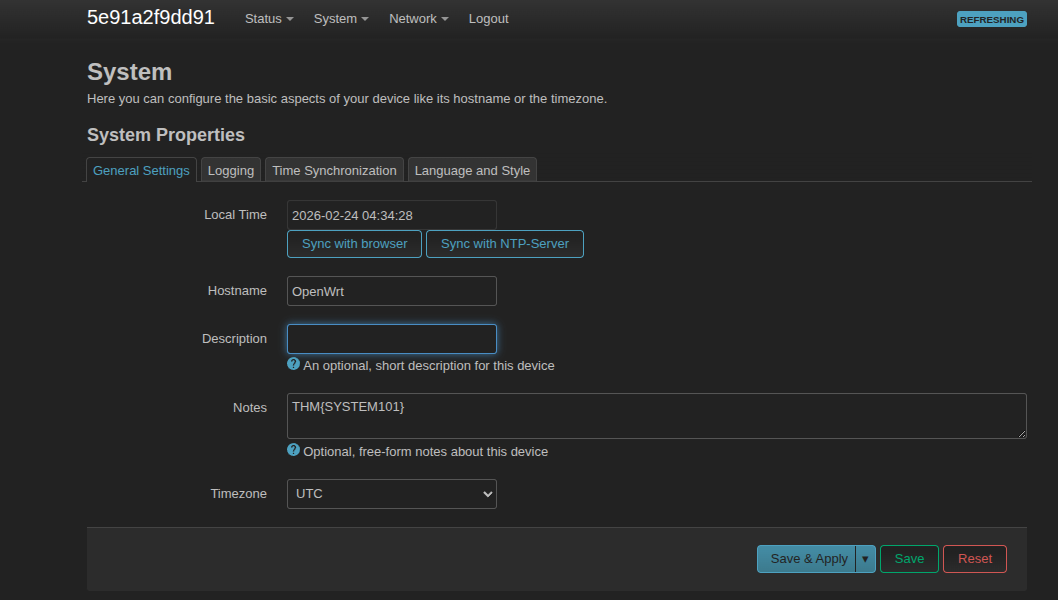
Task: Click inside the Notes text area
Action: click(x=656, y=416)
